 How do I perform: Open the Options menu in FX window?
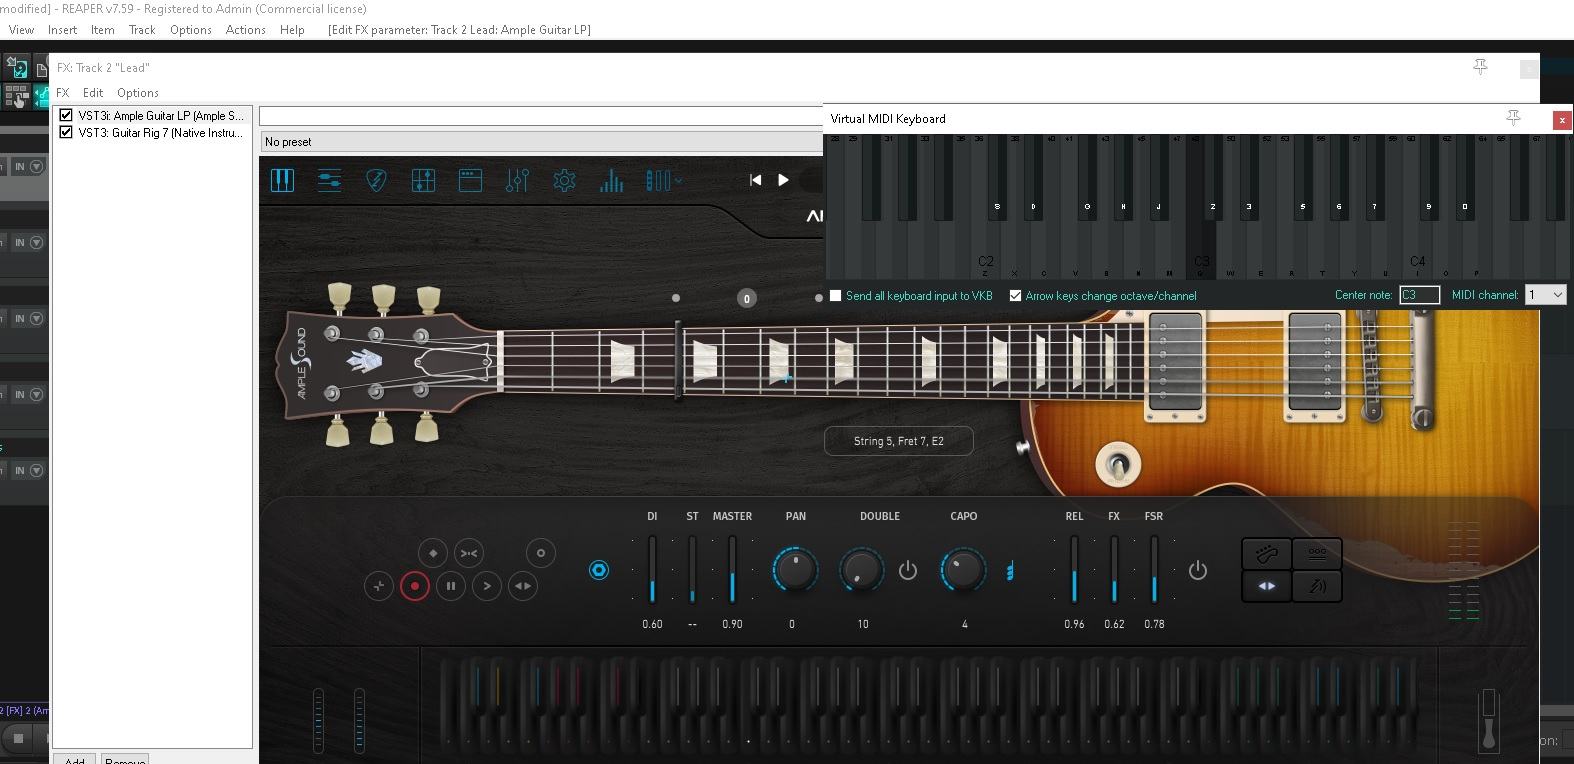tap(138, 93)
